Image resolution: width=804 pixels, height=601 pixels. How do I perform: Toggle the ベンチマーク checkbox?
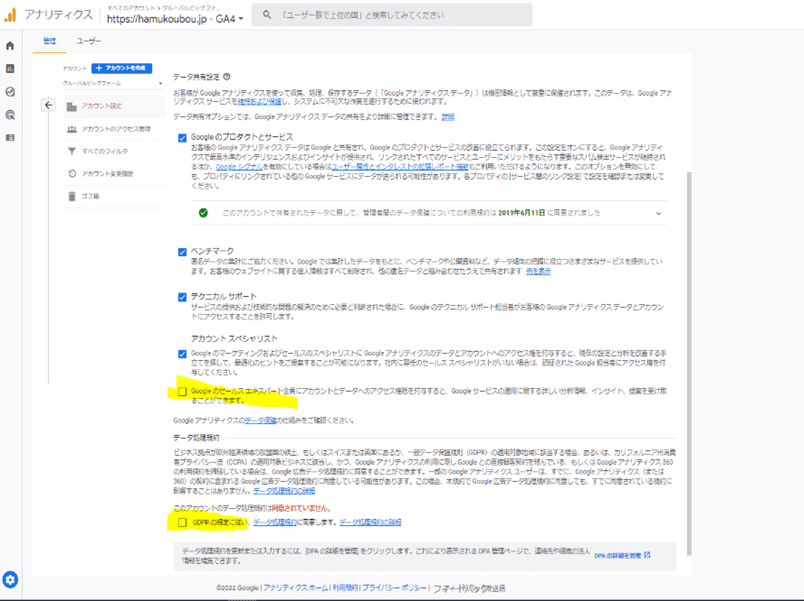coord(182,252)
